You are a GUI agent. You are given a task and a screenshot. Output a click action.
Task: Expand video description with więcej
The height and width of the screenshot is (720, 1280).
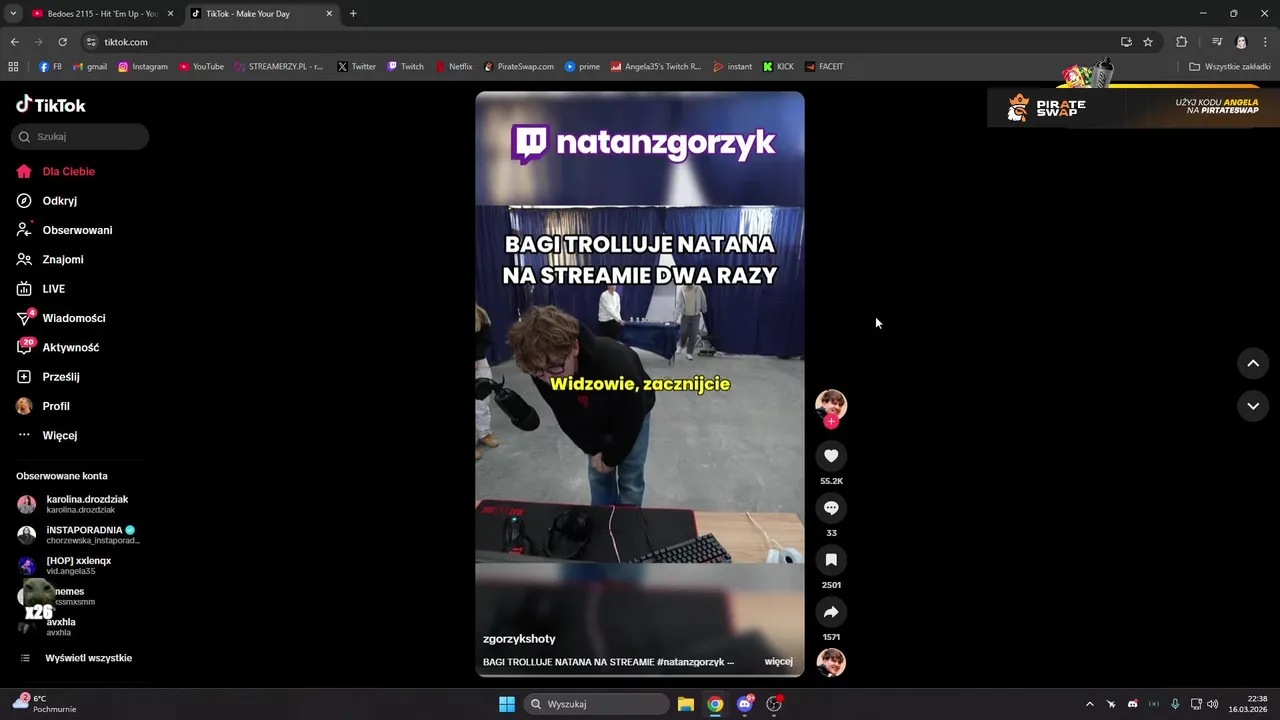778,662
